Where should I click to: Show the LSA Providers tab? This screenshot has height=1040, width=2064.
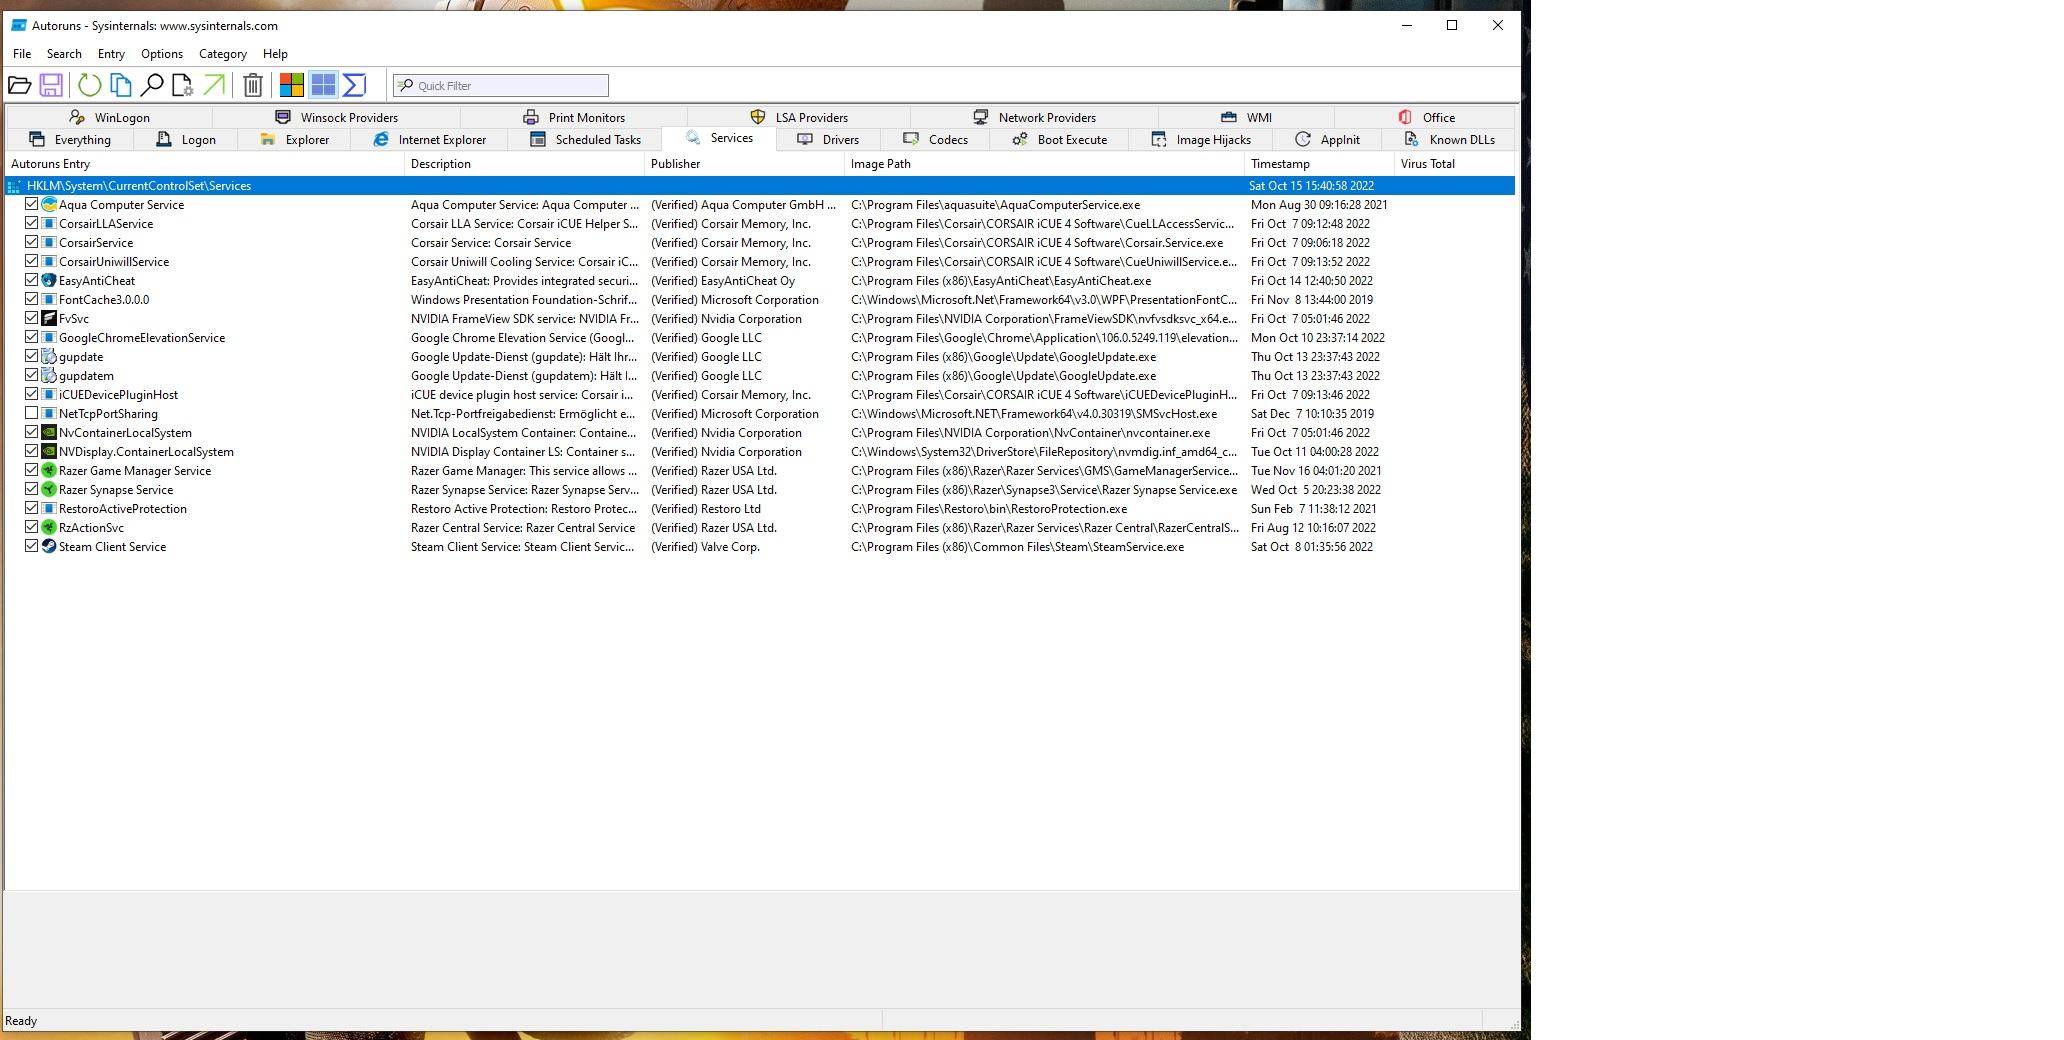coord(799,118)
